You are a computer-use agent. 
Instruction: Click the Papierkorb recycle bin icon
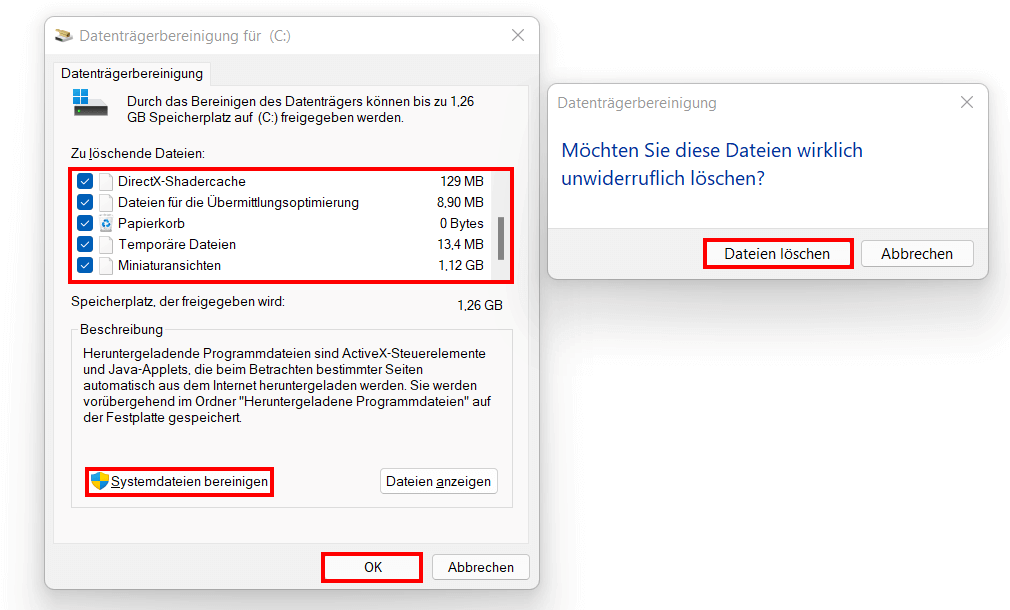tap(106, 224)
